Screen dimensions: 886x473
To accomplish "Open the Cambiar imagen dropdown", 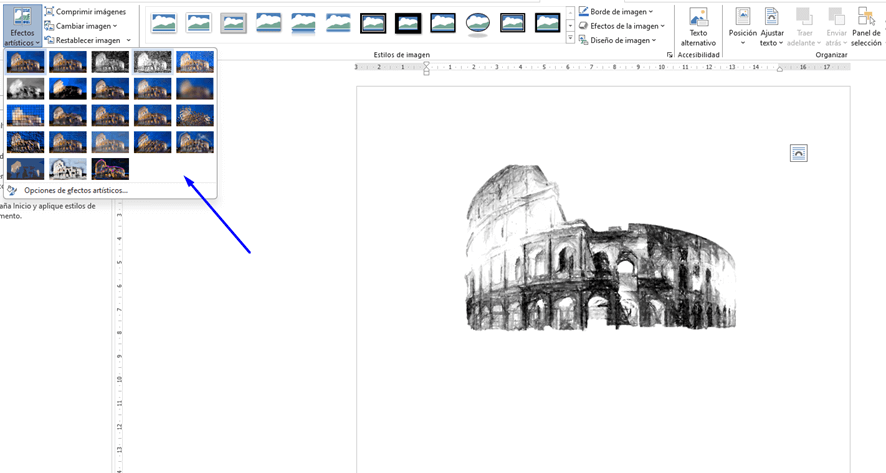I will [85, 25].
